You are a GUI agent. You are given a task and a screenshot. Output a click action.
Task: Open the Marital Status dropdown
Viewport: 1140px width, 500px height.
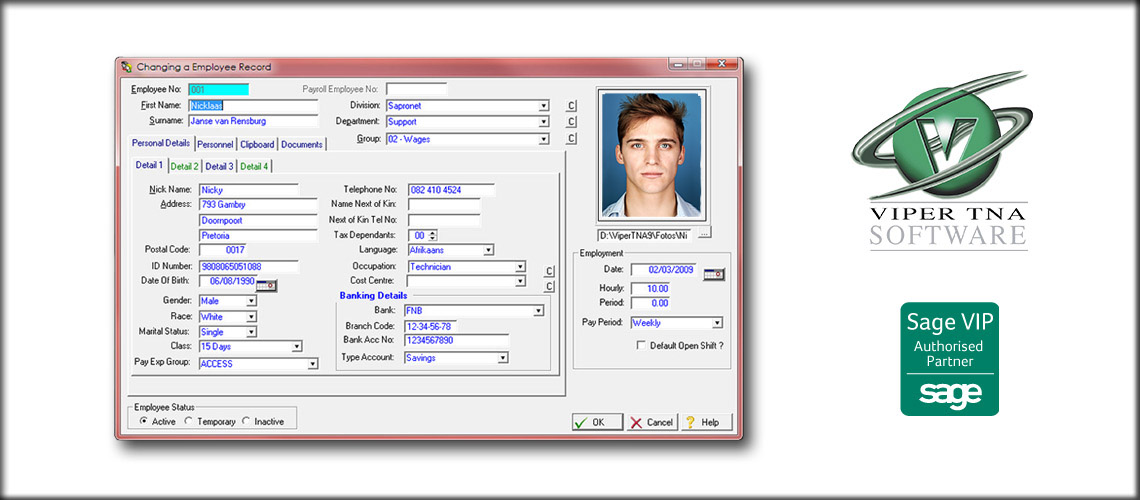(x=252, y=332)
